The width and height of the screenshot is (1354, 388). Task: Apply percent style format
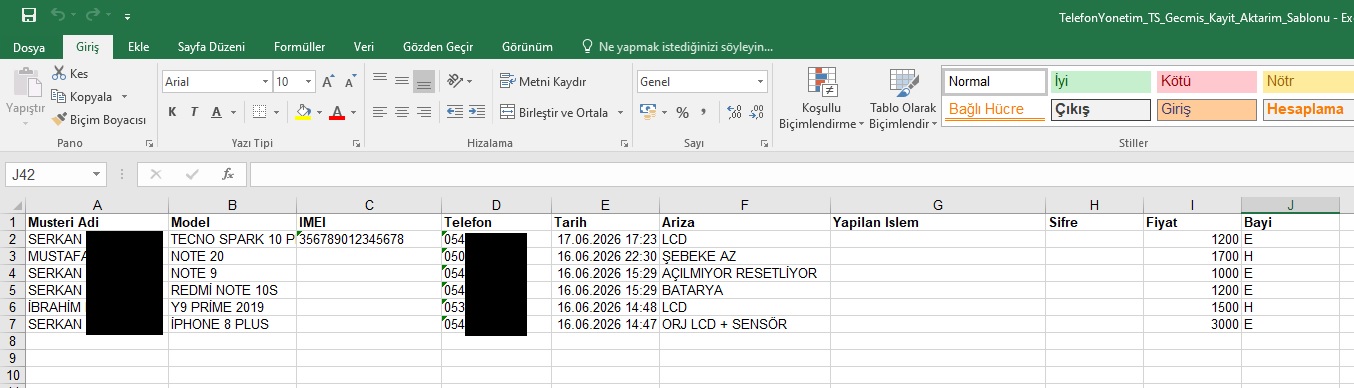click(x=683, y=112)
